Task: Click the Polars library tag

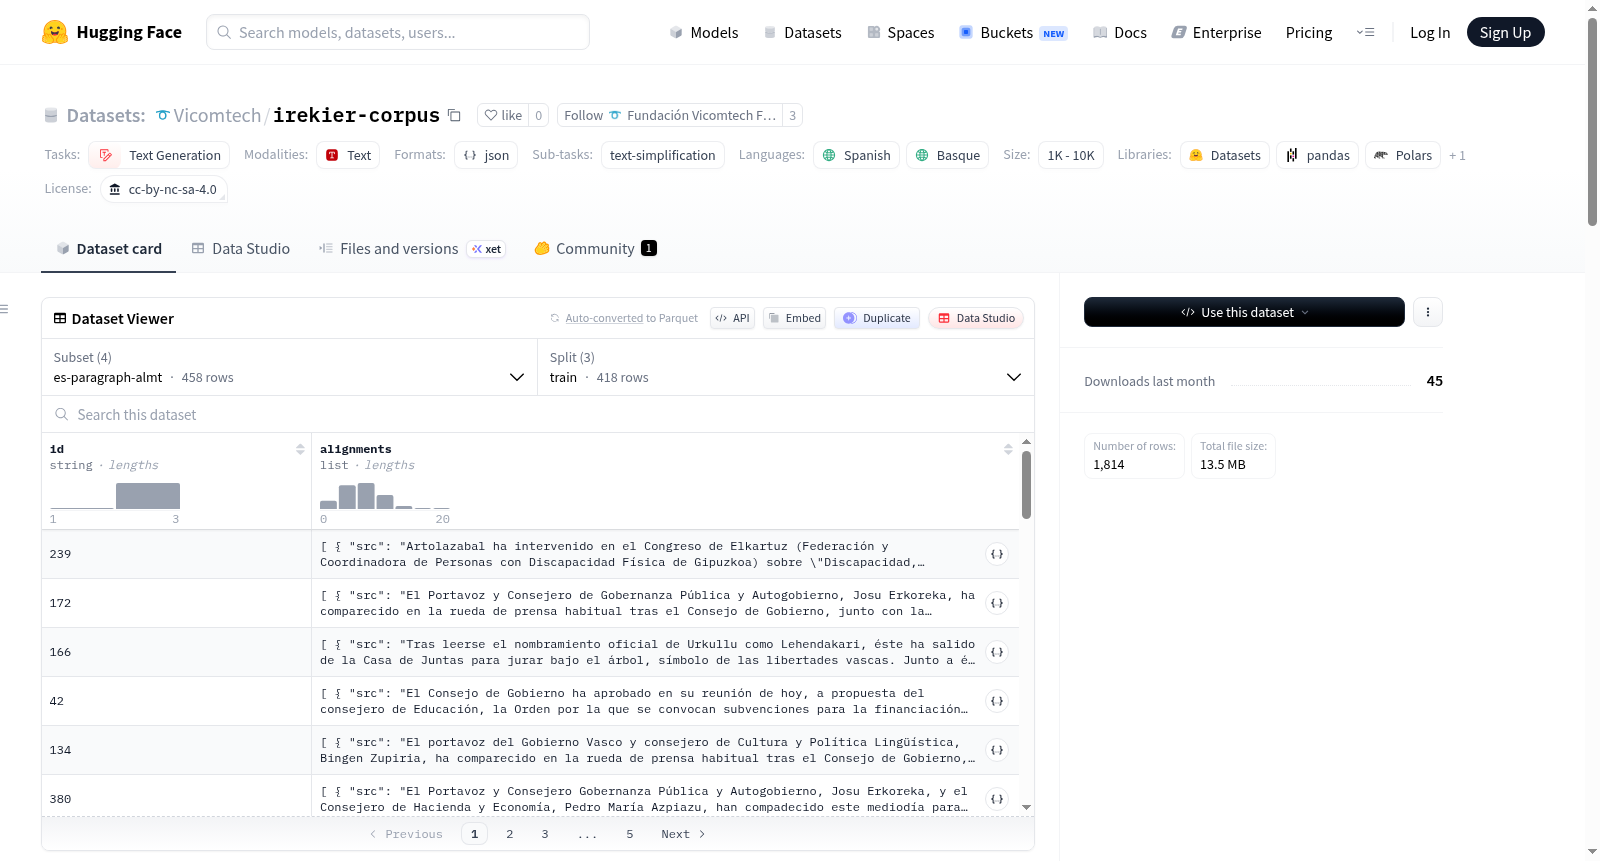Action: point(1403,155)
